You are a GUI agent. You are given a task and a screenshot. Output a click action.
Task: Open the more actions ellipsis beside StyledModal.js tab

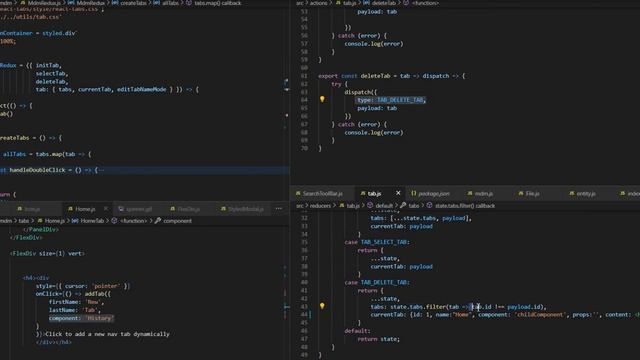click(279, 209)
